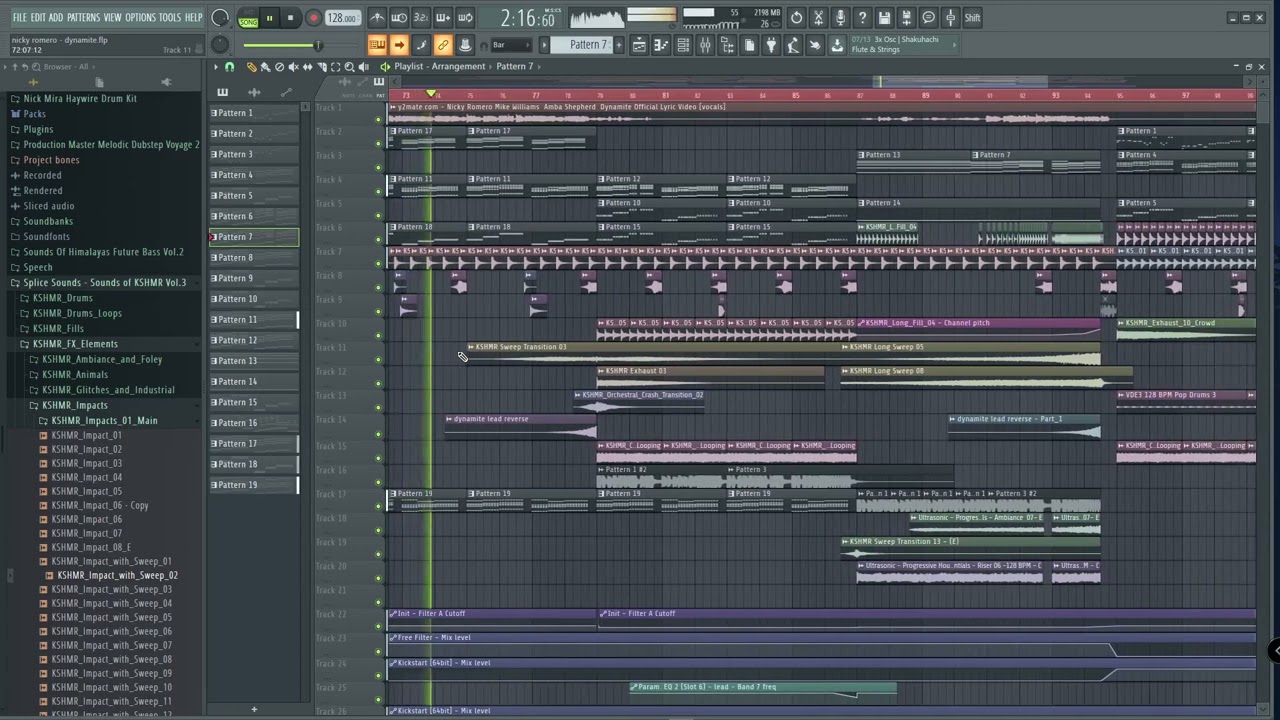Viewport: 1280px width, 720px height.
Task: Open the TOOLS menu
Action: (x=170, y=17)
